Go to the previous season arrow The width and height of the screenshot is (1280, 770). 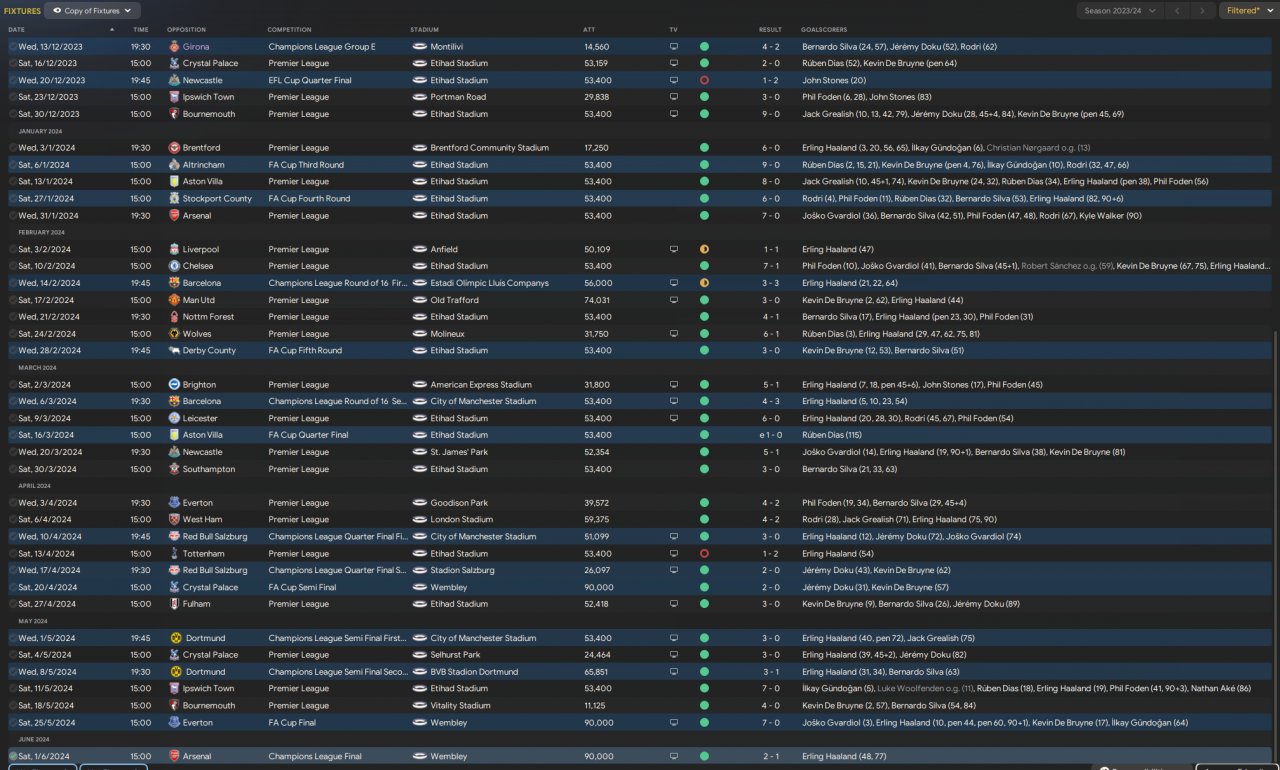1177,11
